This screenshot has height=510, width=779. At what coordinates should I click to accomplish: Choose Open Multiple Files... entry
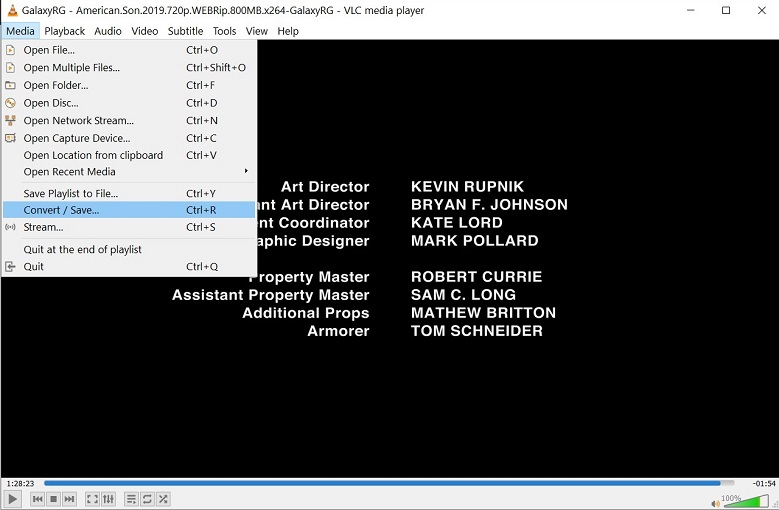coord(129,68)
